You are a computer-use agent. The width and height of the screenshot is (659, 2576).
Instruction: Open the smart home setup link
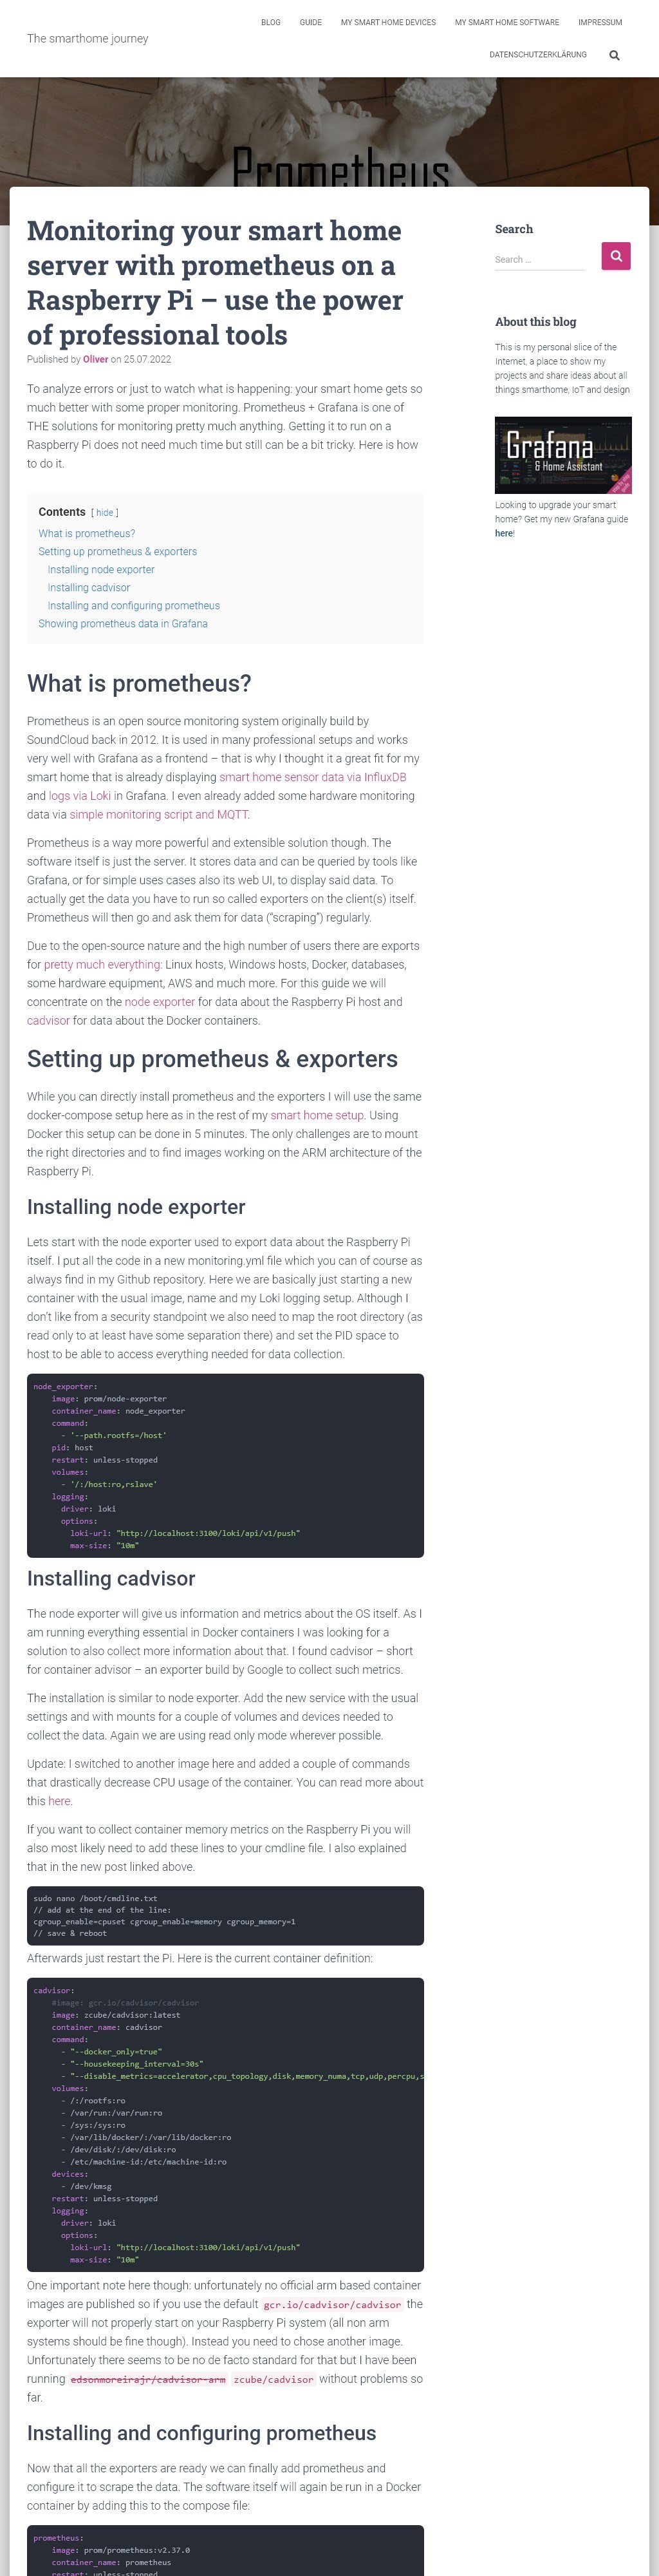317,1115
